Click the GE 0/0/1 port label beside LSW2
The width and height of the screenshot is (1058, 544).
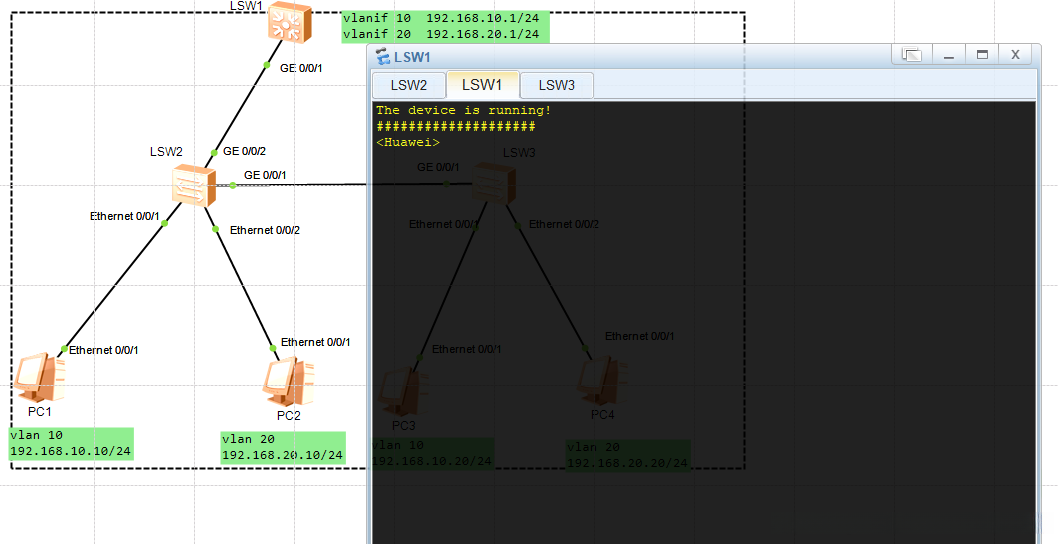tap(265, 175)
